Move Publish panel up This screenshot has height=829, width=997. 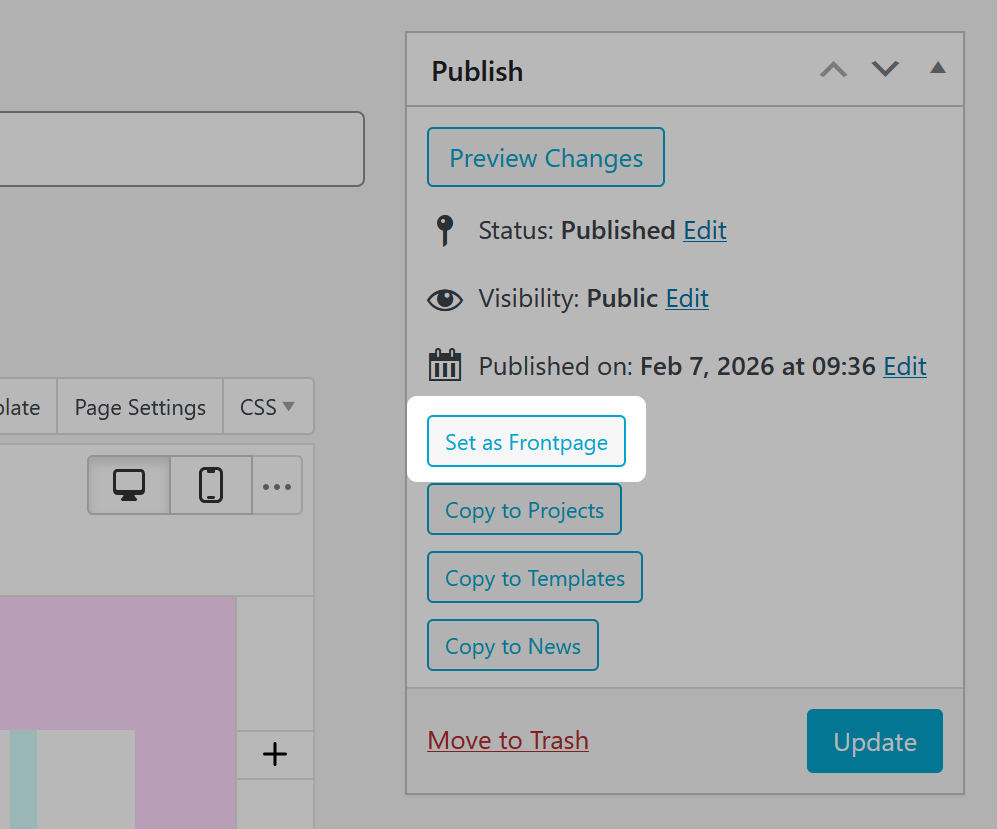[833, 70]
